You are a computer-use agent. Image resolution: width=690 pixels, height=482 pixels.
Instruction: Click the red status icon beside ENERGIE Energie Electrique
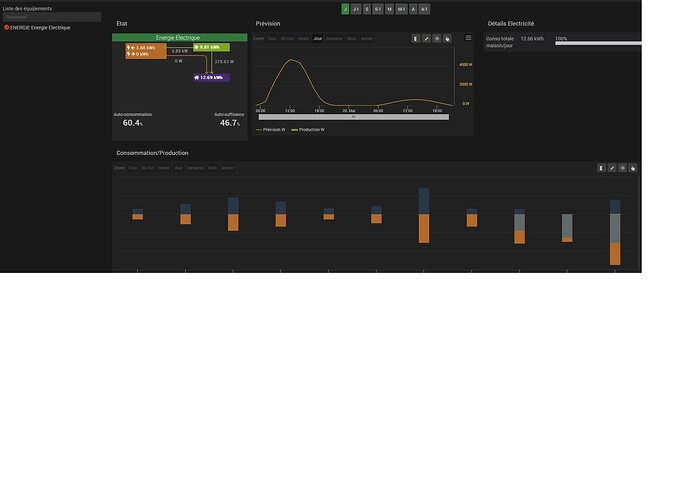pos(7,27)
